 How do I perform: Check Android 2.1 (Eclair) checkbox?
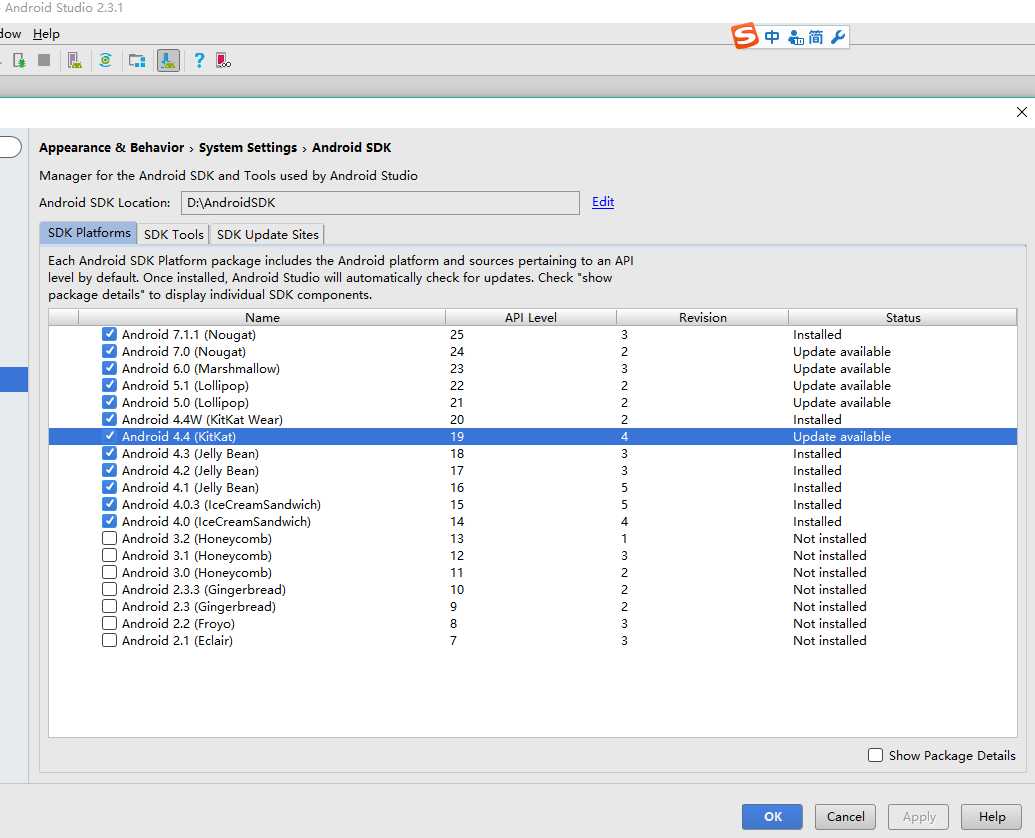pos(110,640)
